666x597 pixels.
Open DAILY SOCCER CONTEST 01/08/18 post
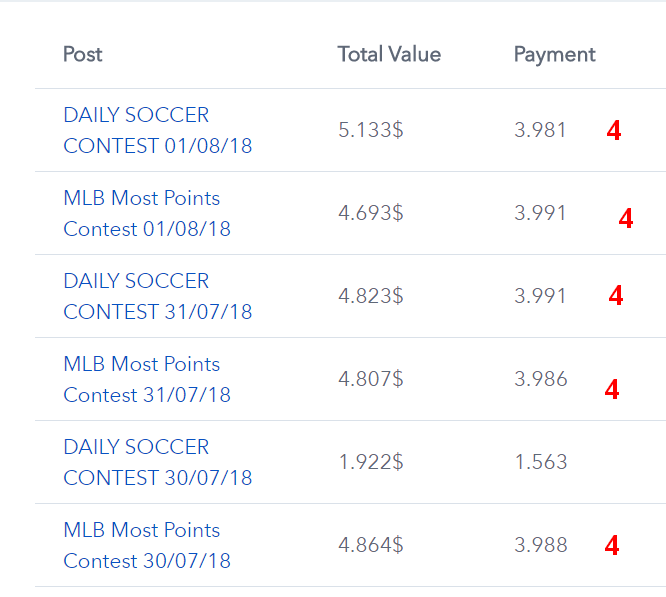point(158,130)
